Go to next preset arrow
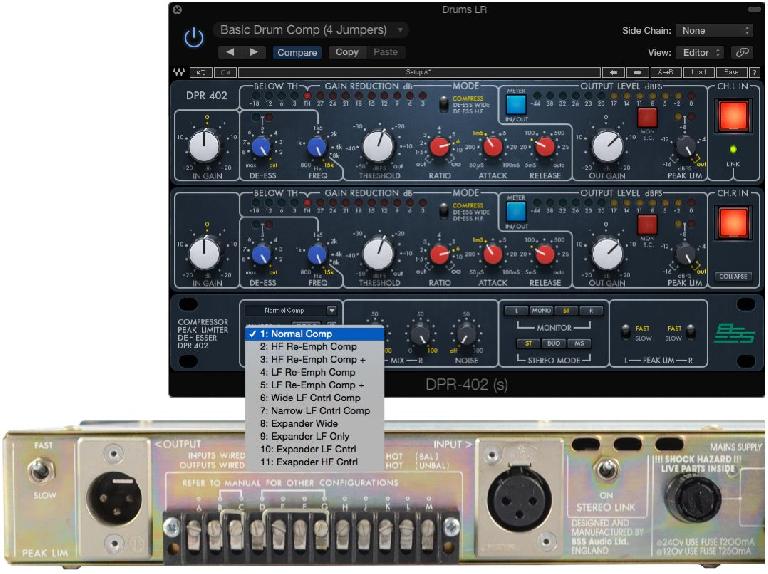The image size is (768, 574). pos(253,52)
